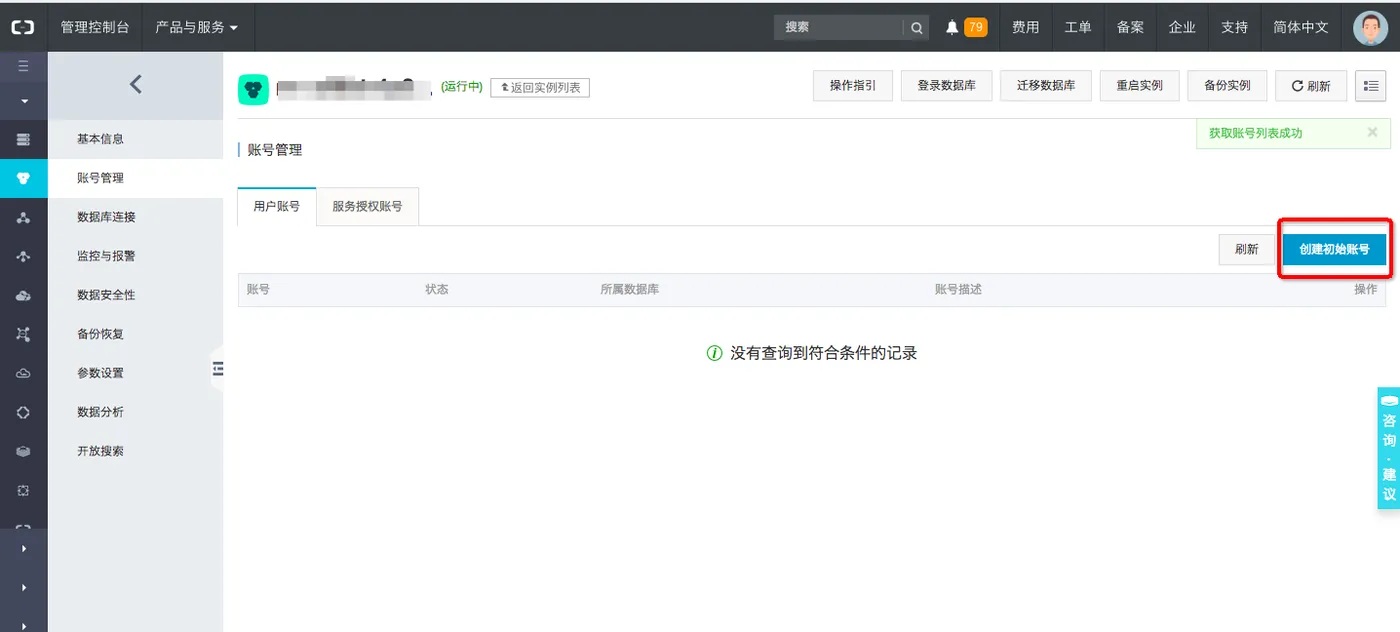Image resolution: width=1400 pixels, height=632 pixels.
Task: Open 管理控制台 in the top bar
Action: [95, 27]
